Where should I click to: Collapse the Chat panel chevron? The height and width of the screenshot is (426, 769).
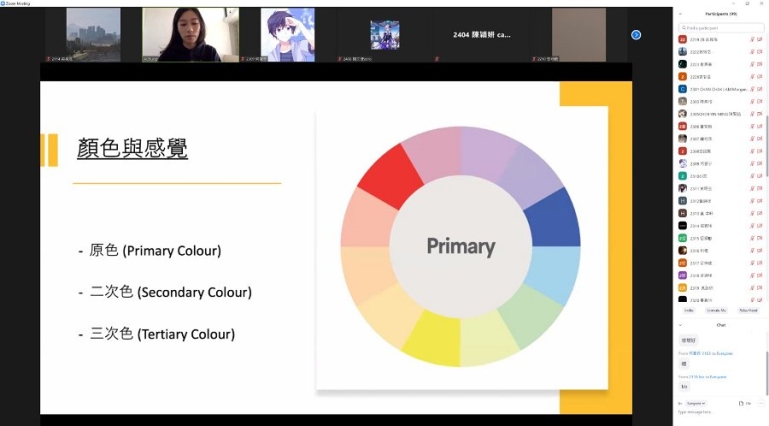[x=680, y=325]
